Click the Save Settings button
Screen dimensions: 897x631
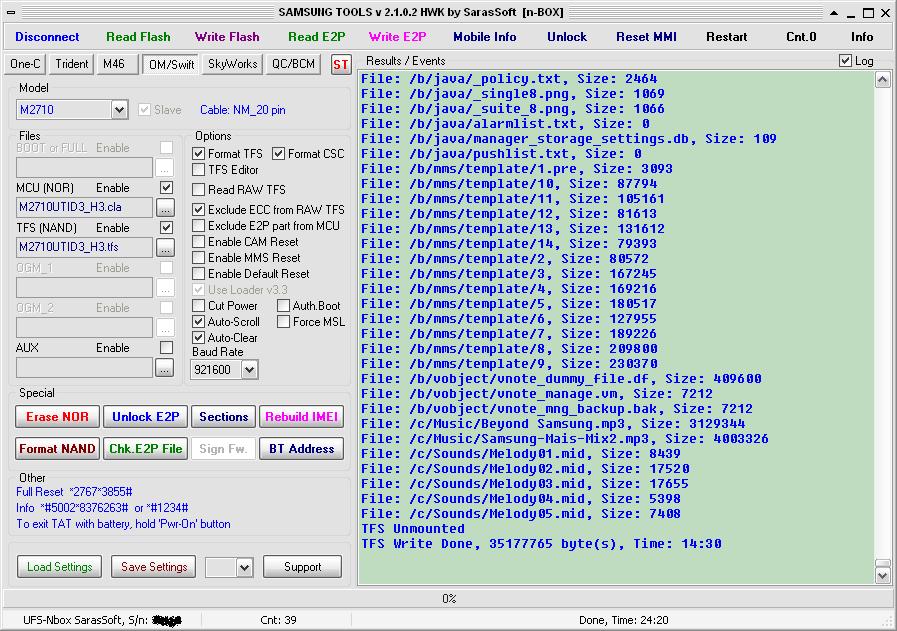[154, 567]
